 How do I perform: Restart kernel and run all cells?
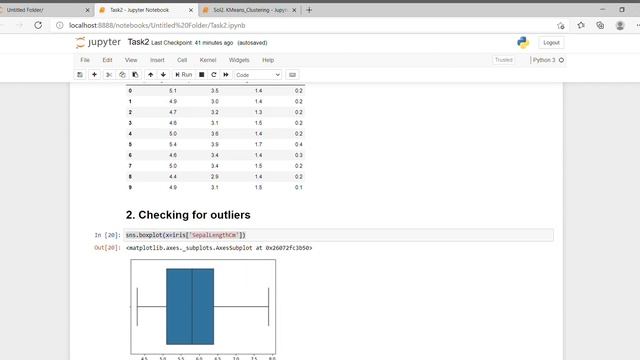(226, 75)
